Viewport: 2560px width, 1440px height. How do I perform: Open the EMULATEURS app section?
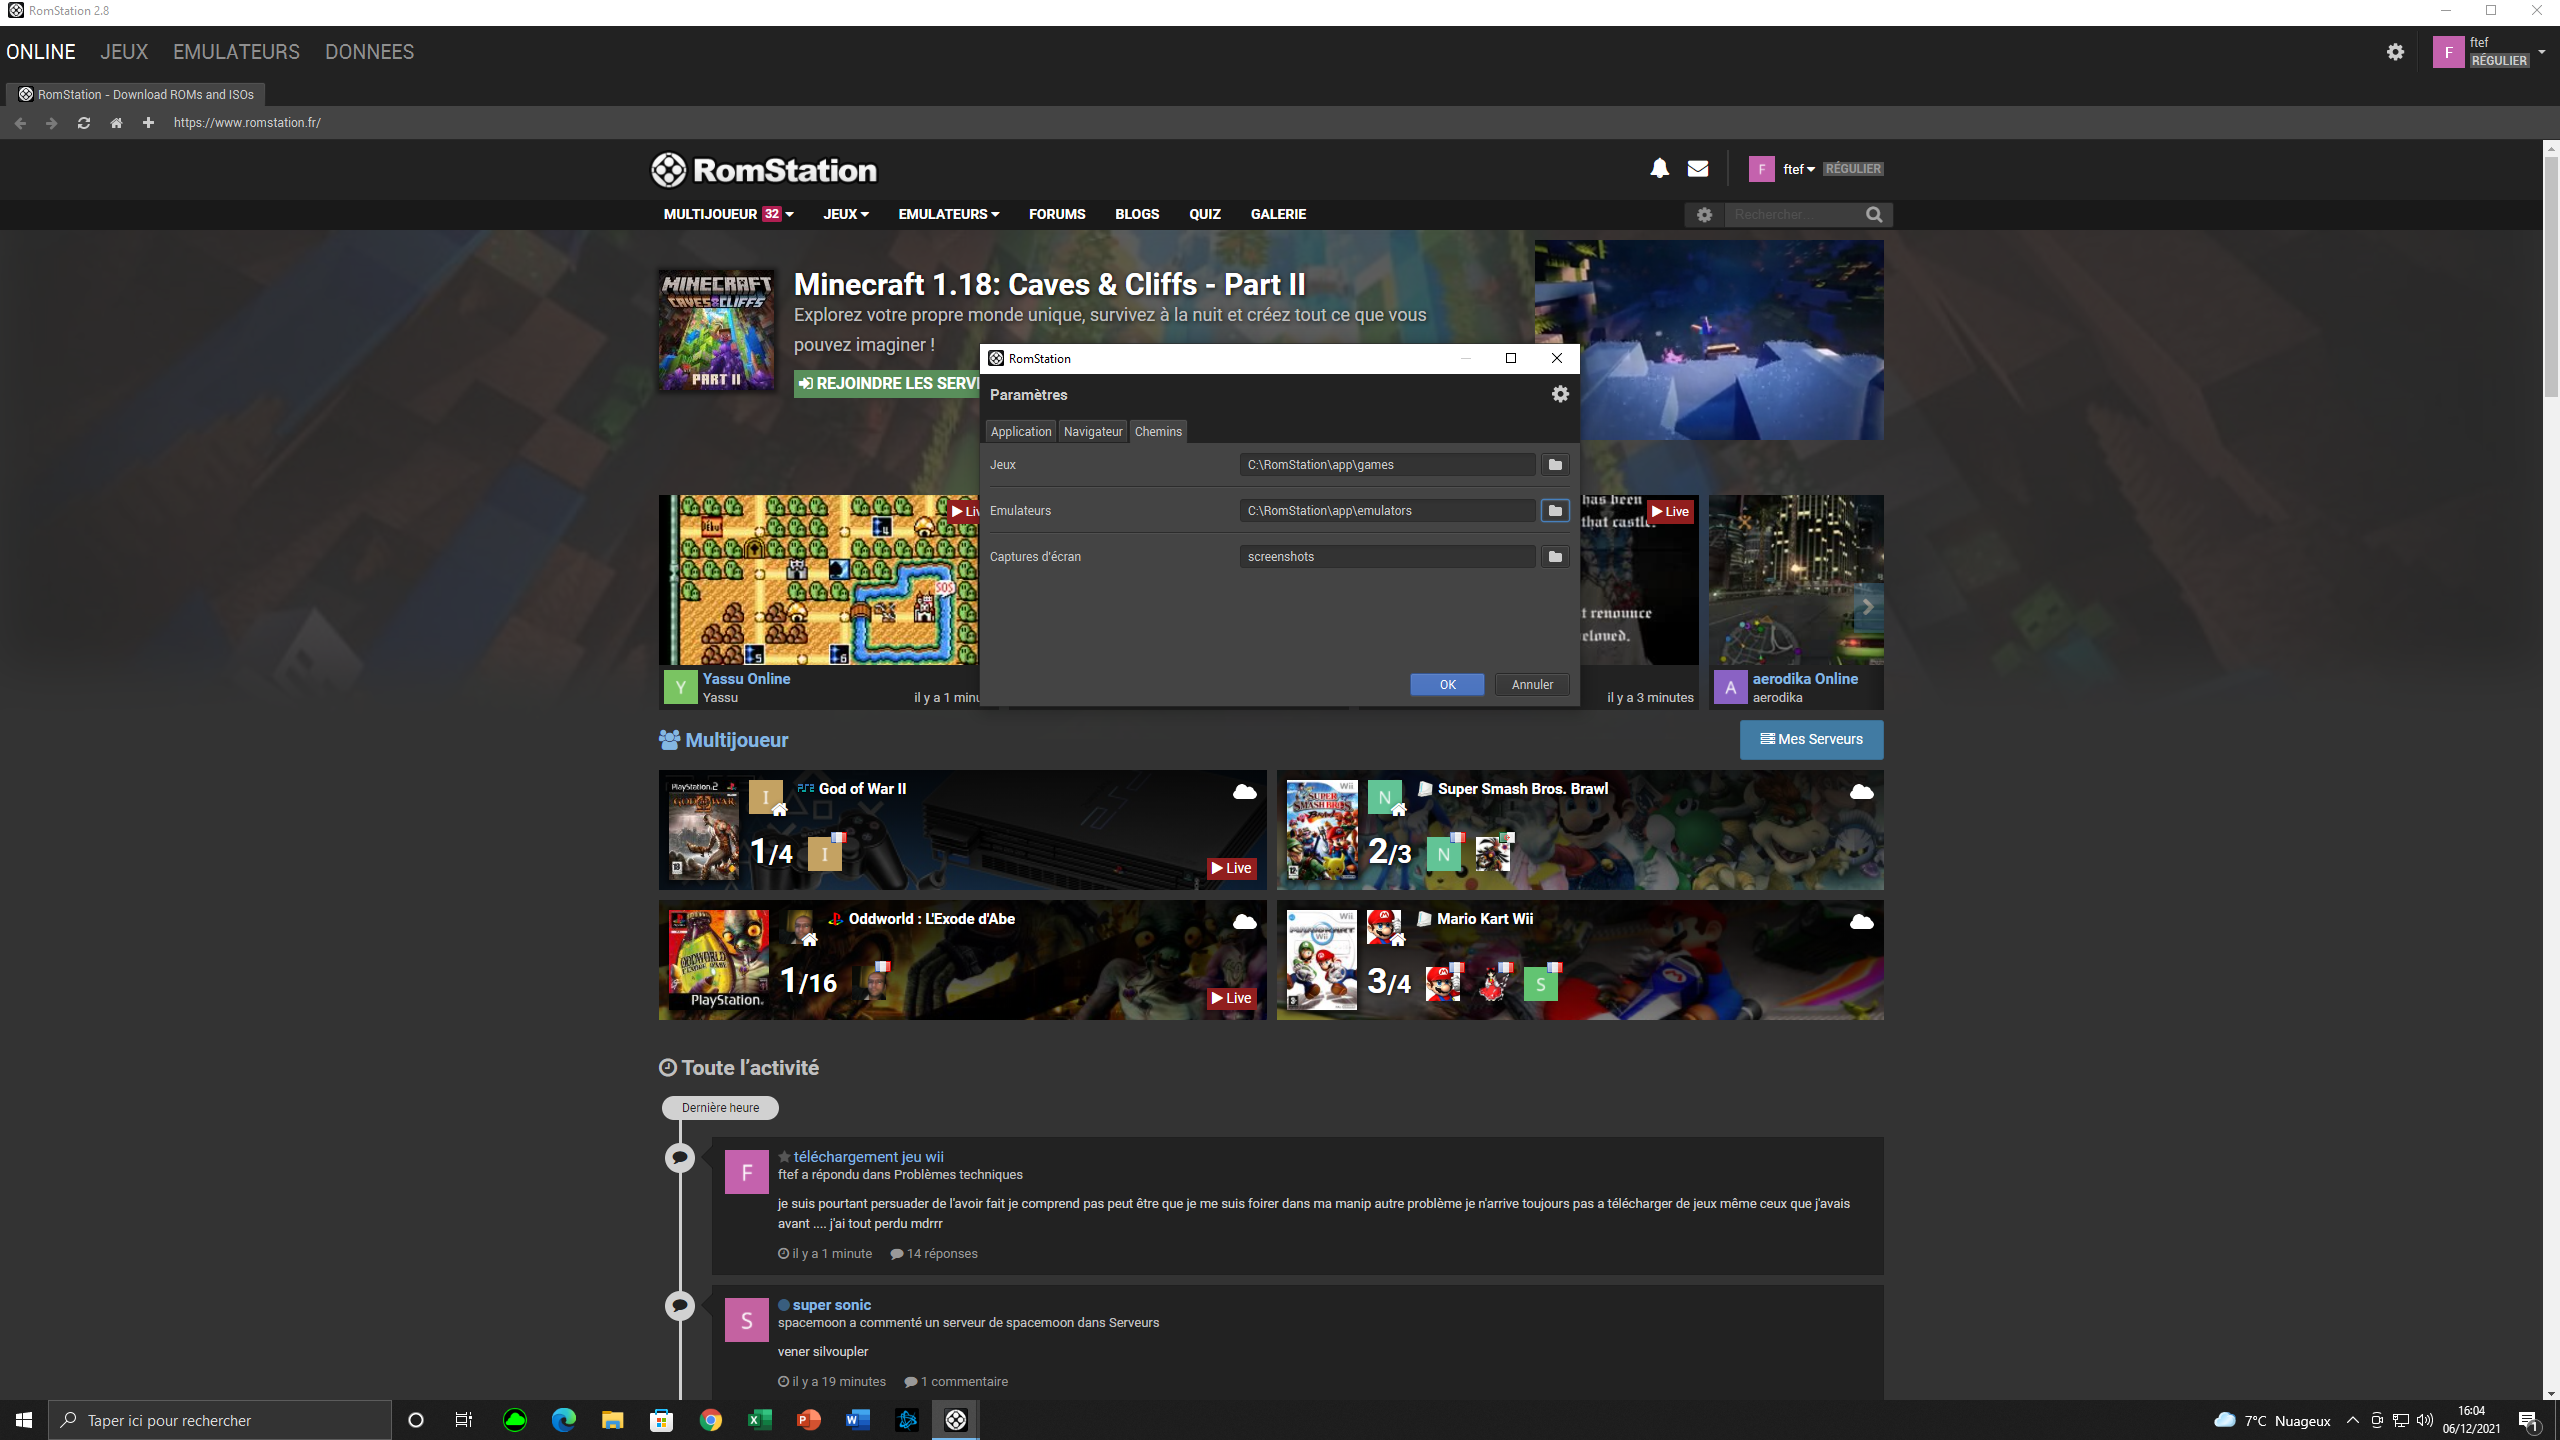tap(236, 52)
